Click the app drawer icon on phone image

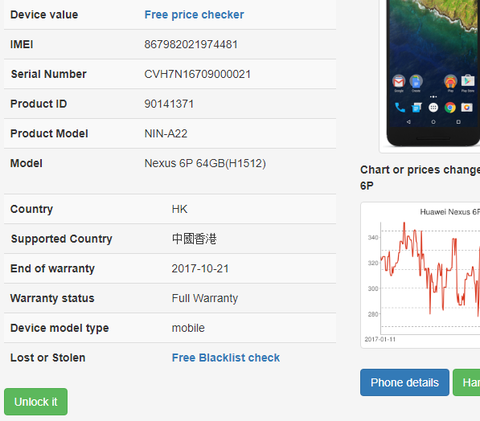click(x=433, y=107)
